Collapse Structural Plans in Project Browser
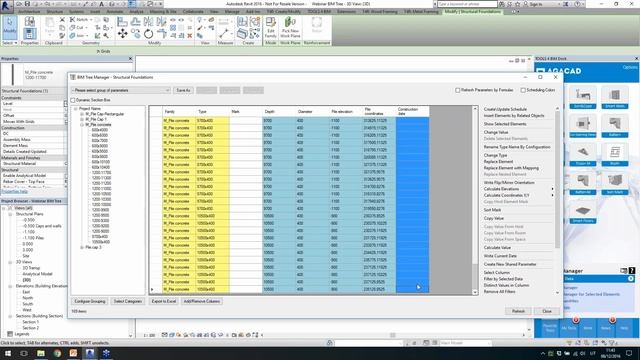The width and height of the screenshot is (640, 360). pos(10,214)
